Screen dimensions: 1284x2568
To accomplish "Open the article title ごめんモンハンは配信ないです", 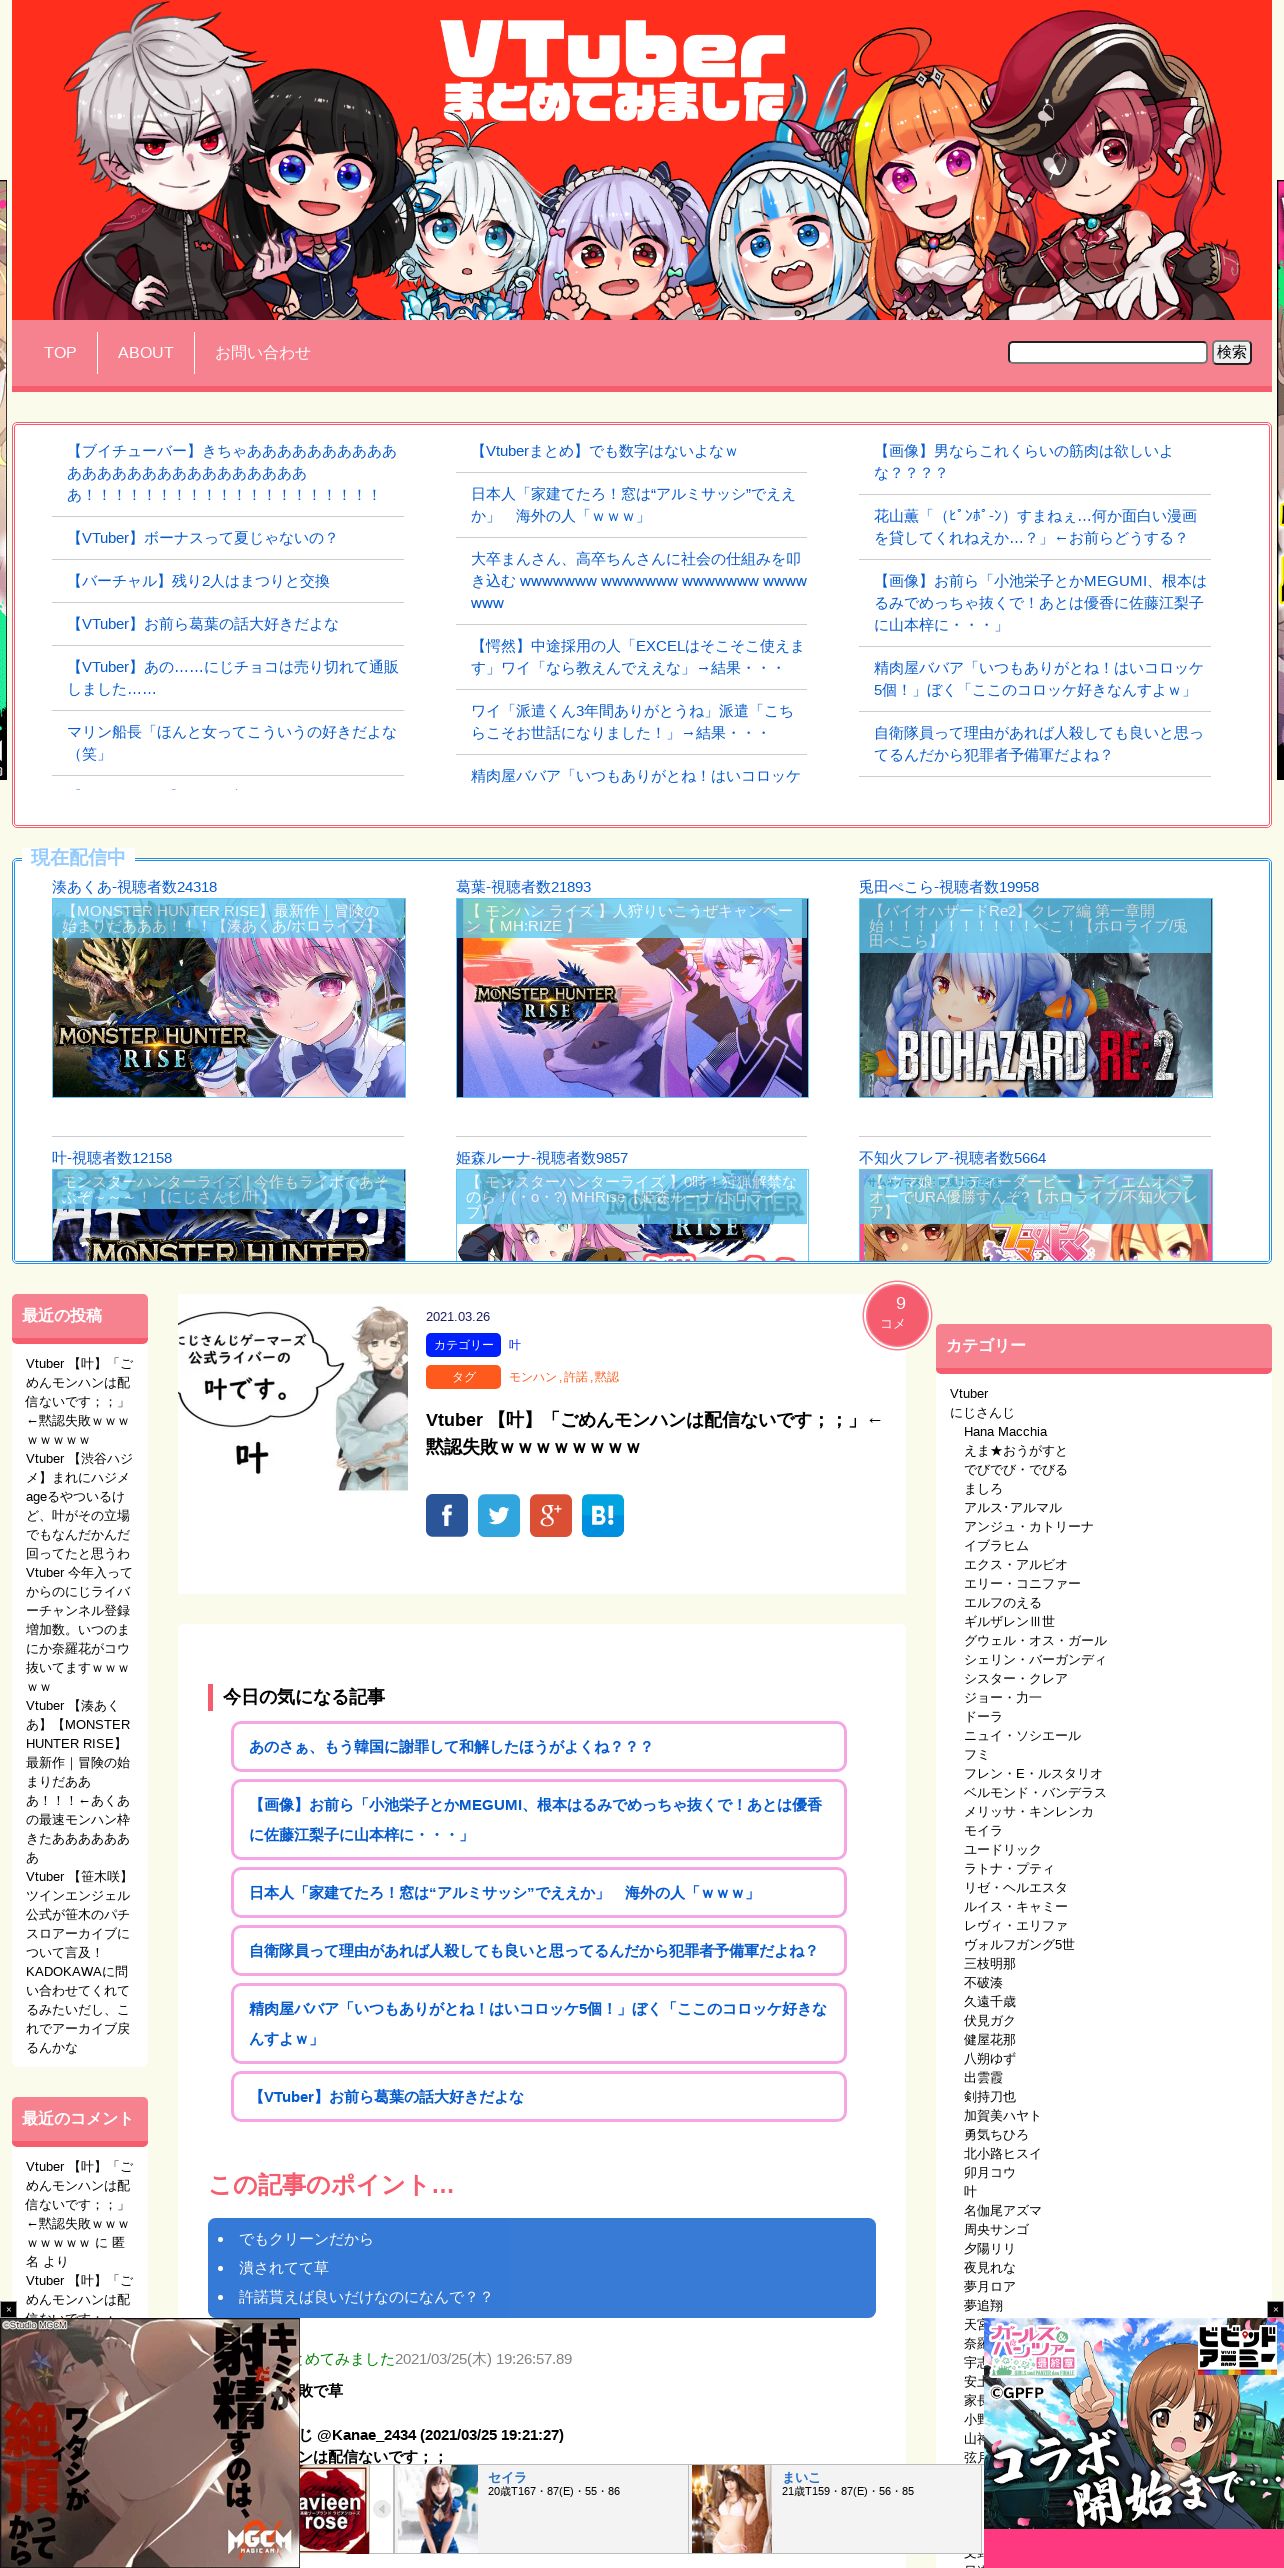I will (654, 1433).
